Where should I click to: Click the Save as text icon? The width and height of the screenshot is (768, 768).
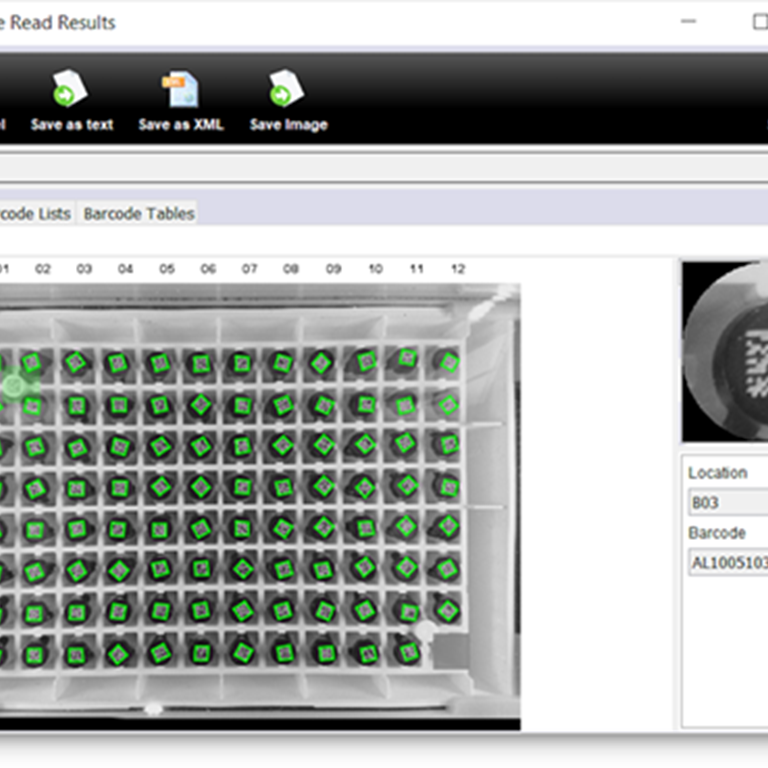tap(71, 103)
